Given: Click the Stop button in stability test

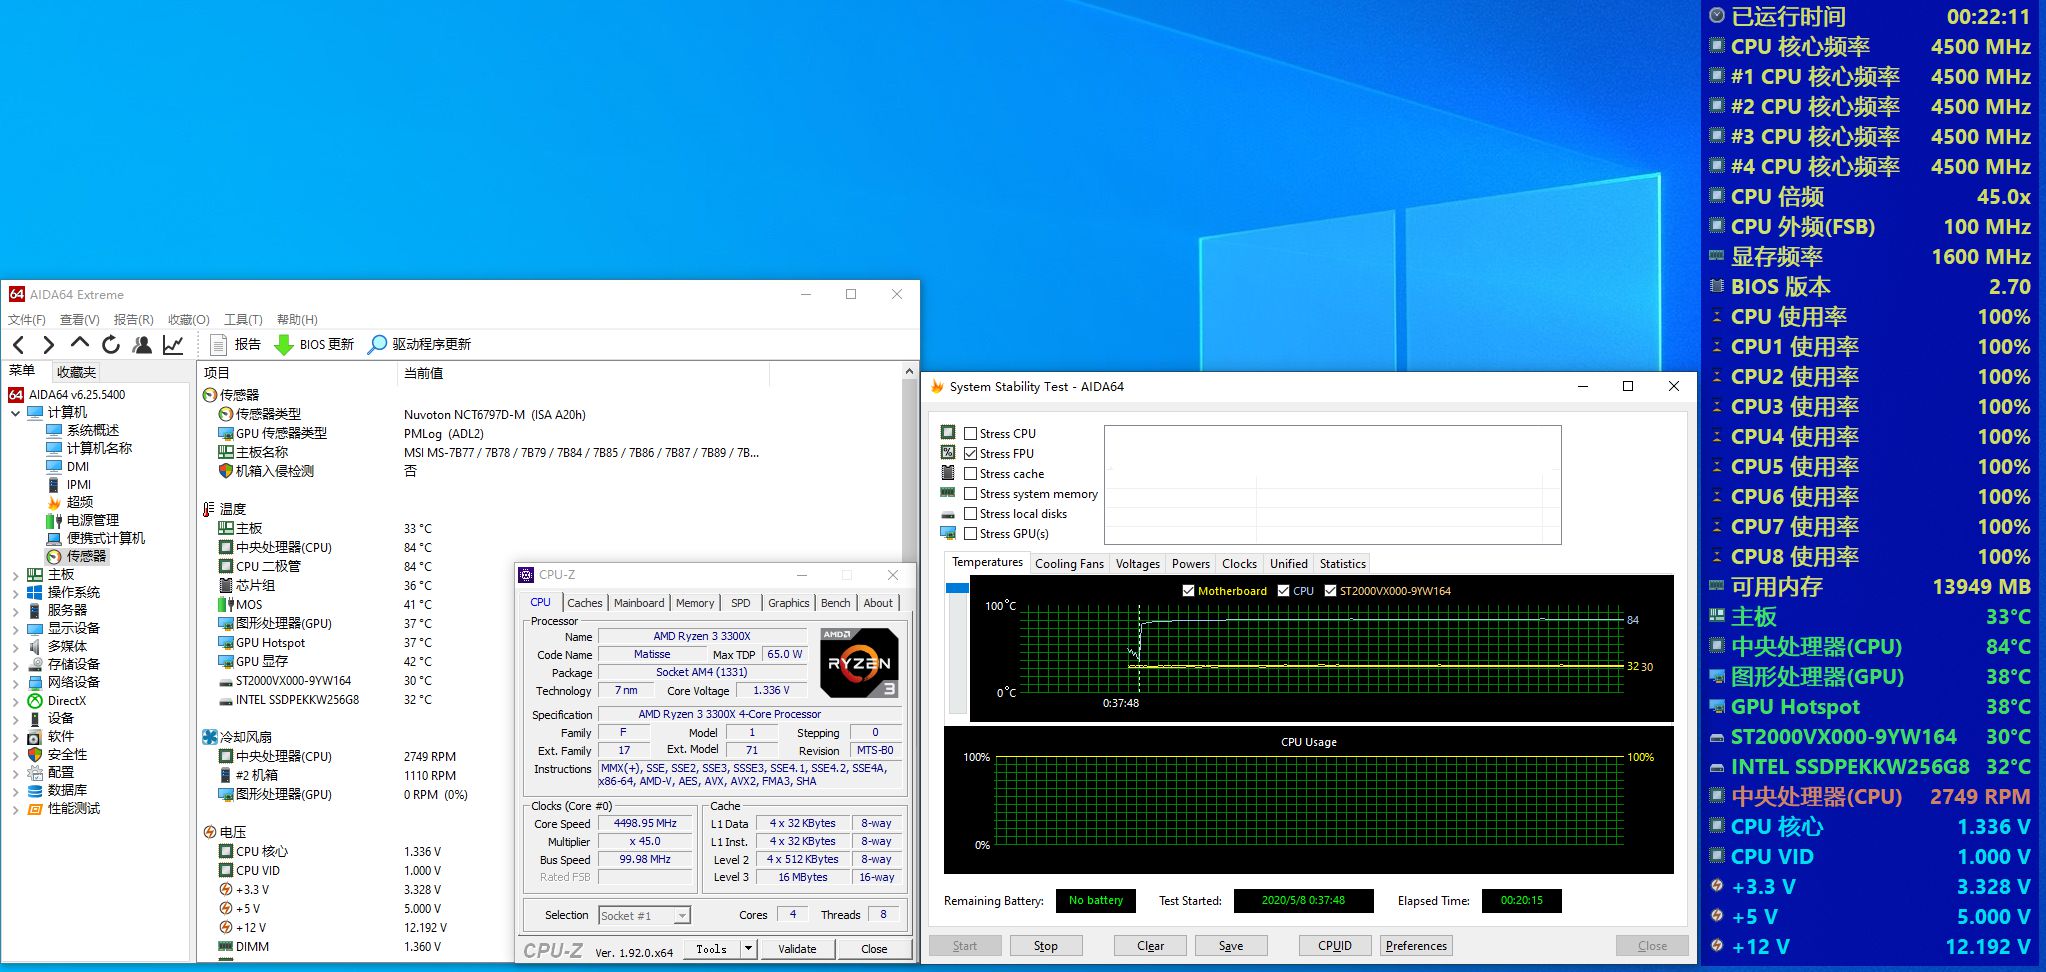Looking at the screenshot, I should [1046, 945].
